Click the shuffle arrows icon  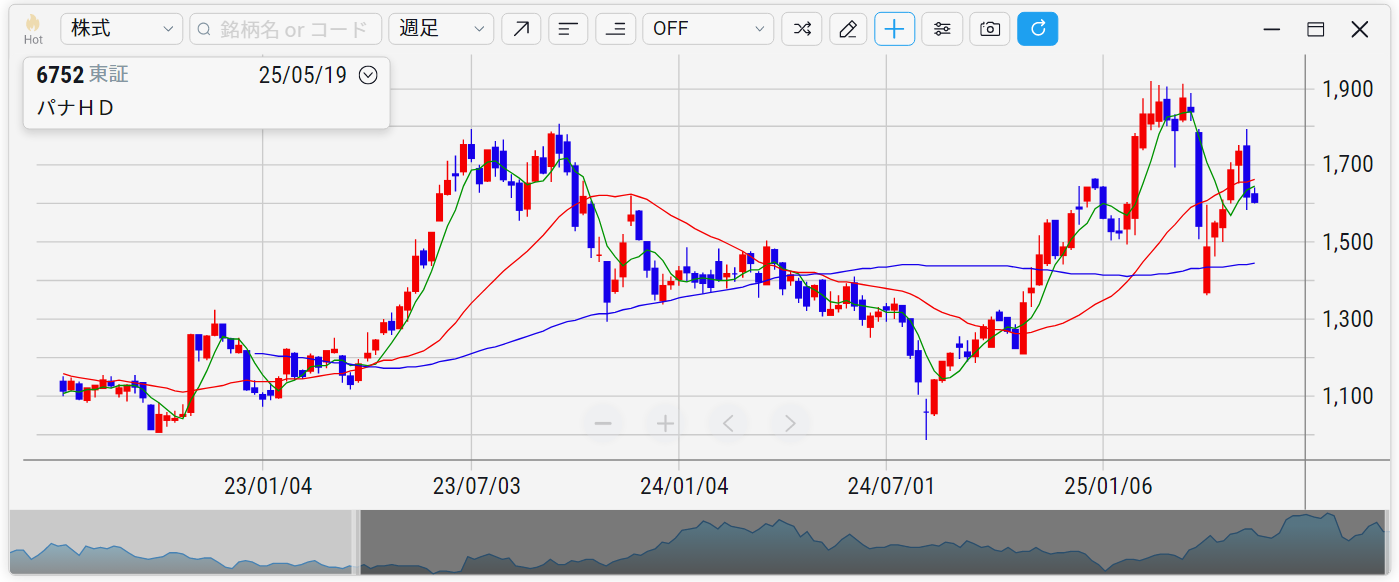tap(801, 29)
